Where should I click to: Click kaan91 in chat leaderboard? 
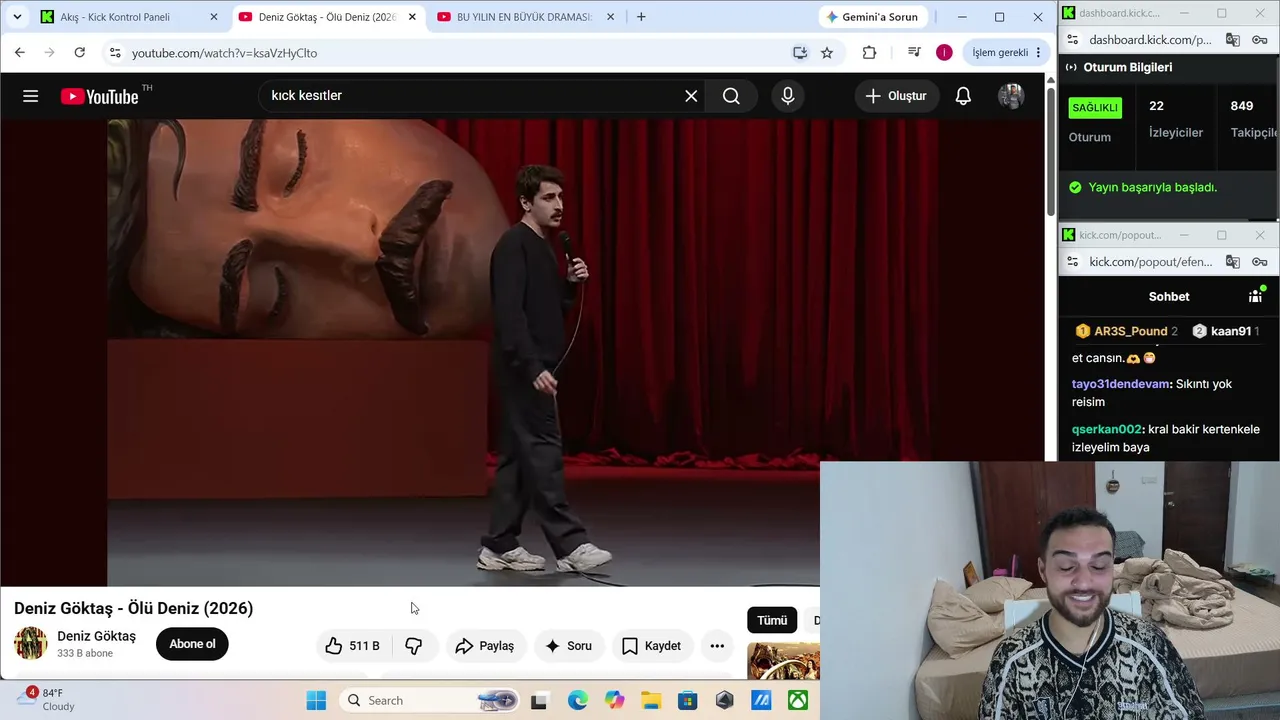coord(1231,331)
